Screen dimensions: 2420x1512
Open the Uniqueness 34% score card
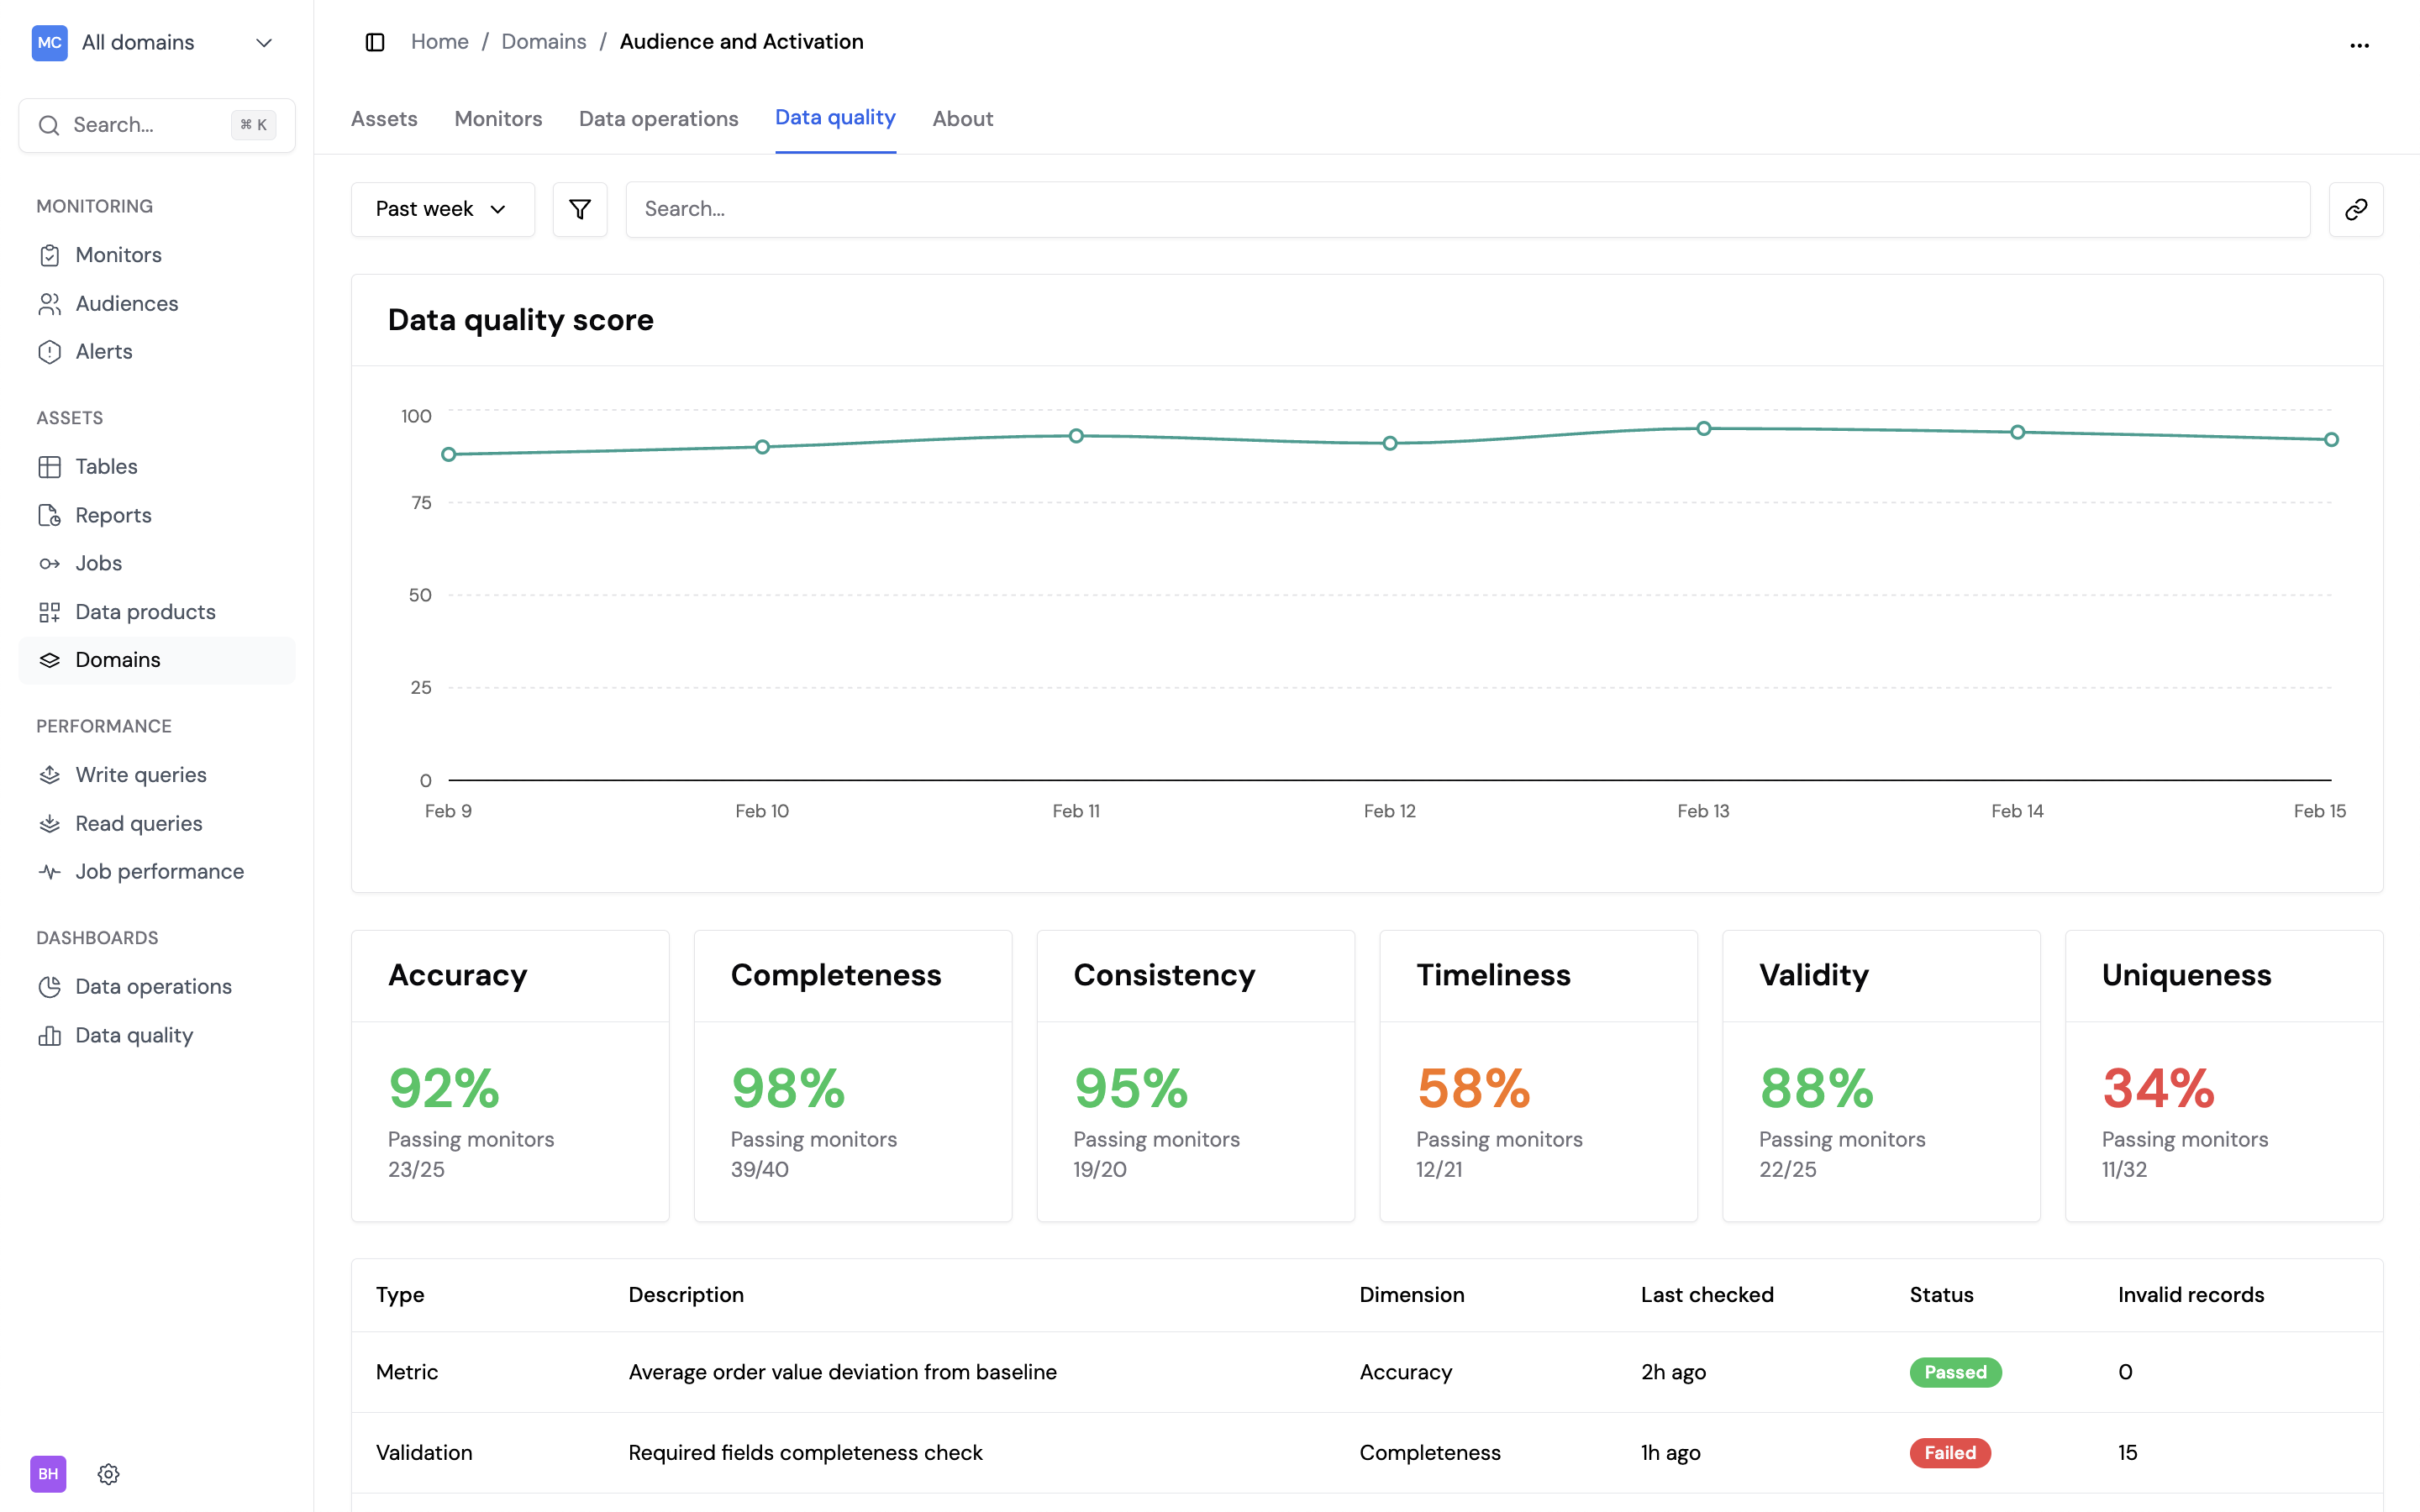pos(2223,1075)
